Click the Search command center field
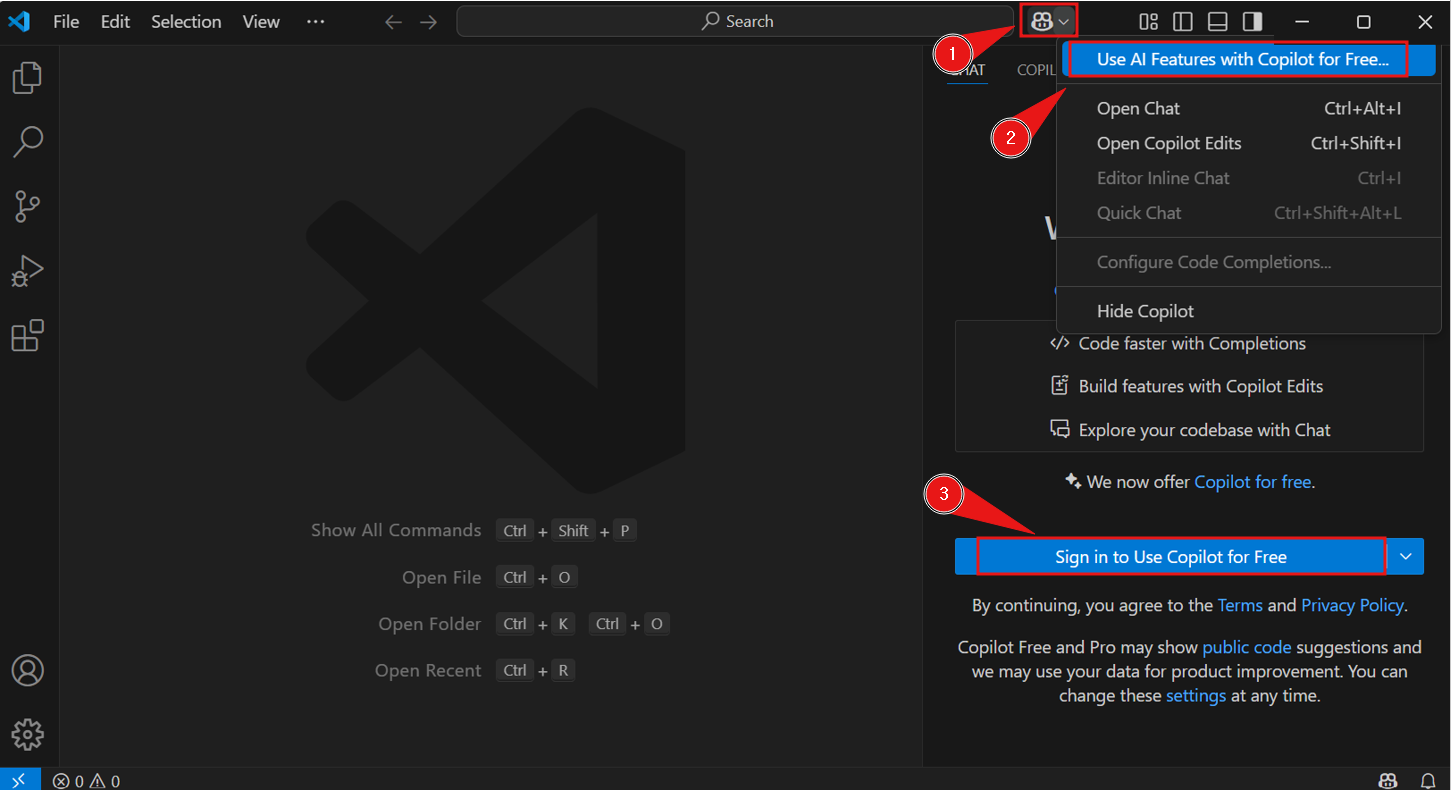The width and height of the screenshot is (1451, 790). tap(737, 21)
